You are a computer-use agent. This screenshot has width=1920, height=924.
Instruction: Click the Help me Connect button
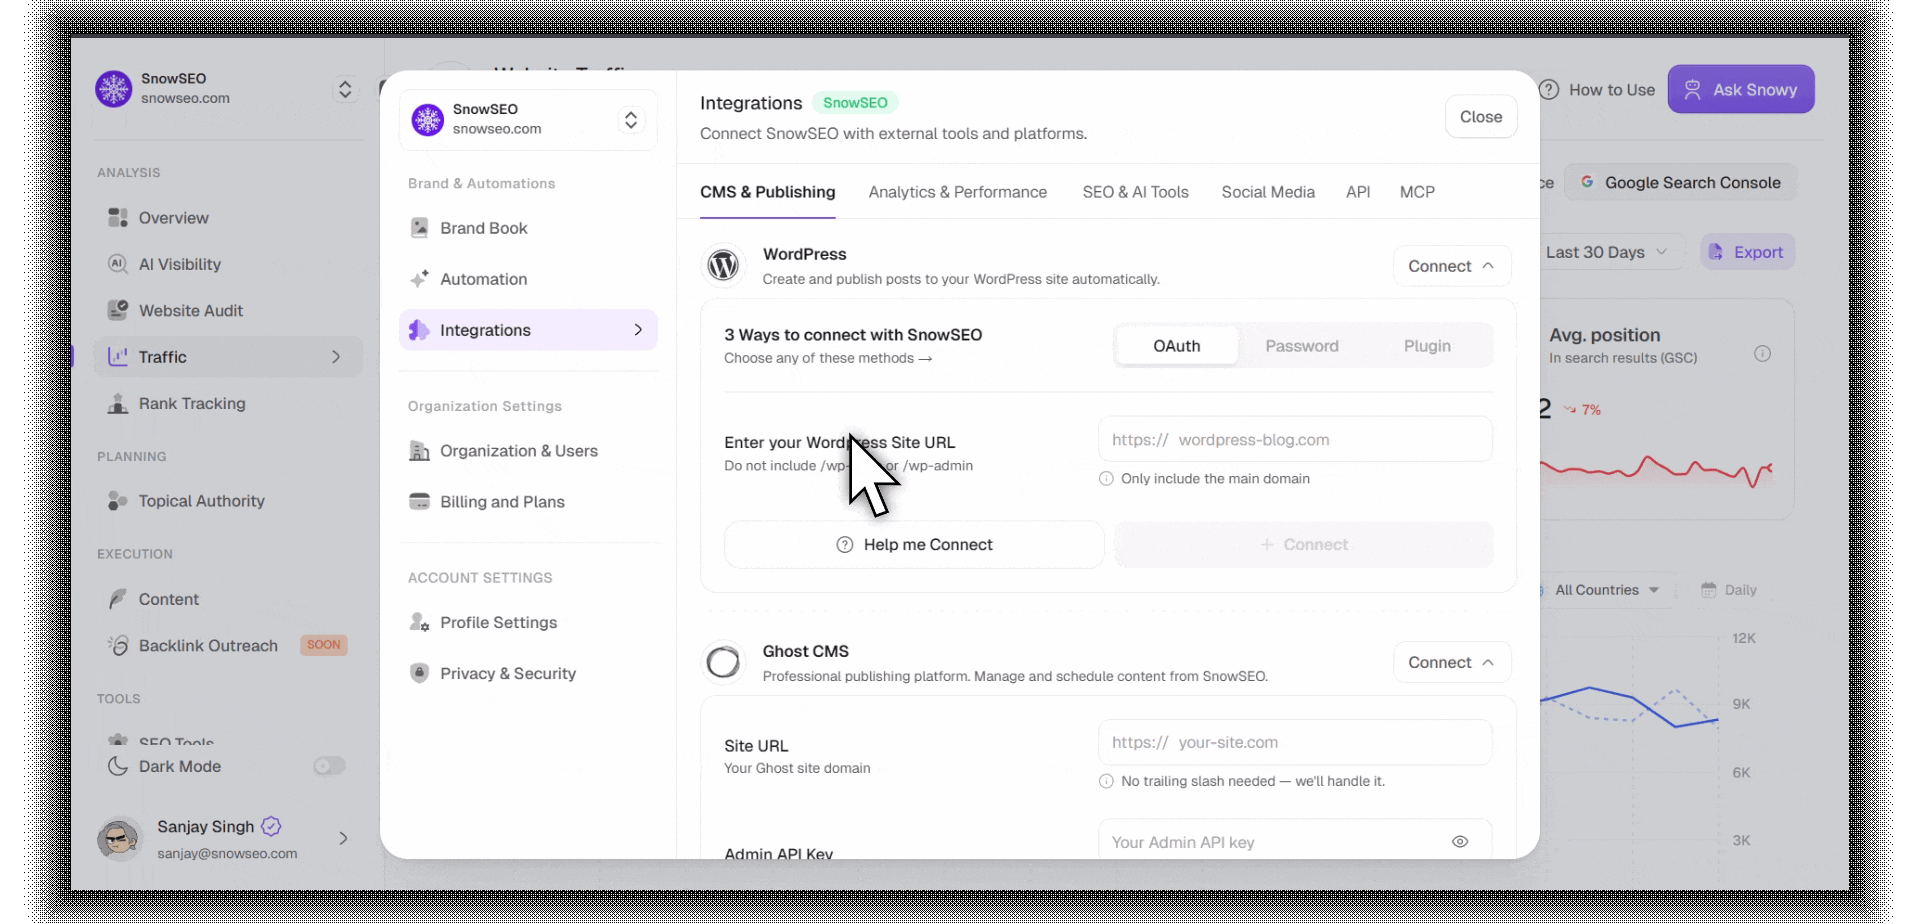click(x=914, y=545)
